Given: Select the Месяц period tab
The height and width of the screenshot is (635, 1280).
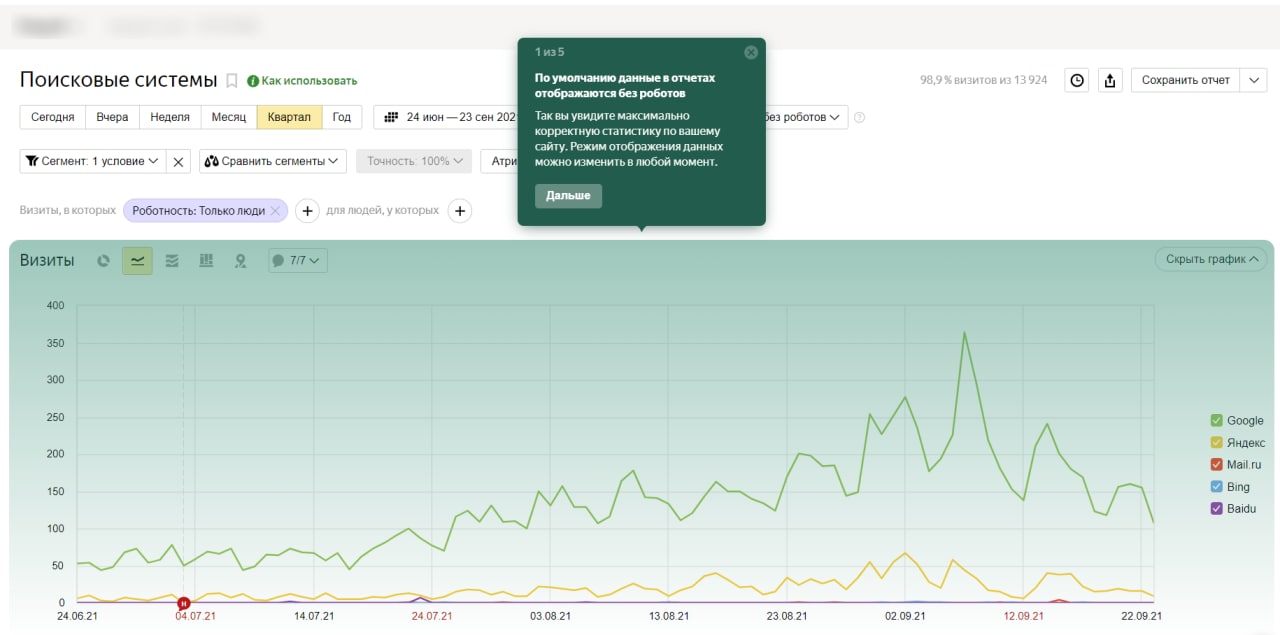Looking at the screenshot, I should pos(229,117).
